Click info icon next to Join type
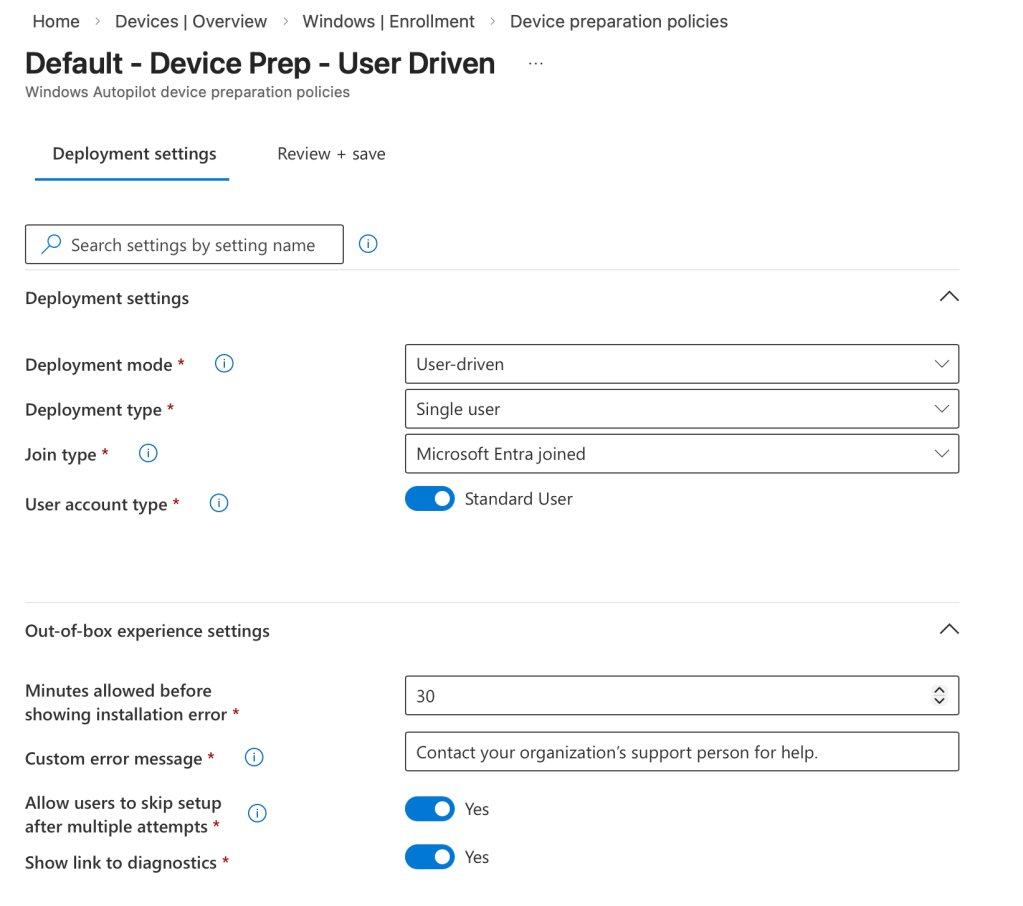The width and height of the screenshot is (1023, 906). coord(148,454)
